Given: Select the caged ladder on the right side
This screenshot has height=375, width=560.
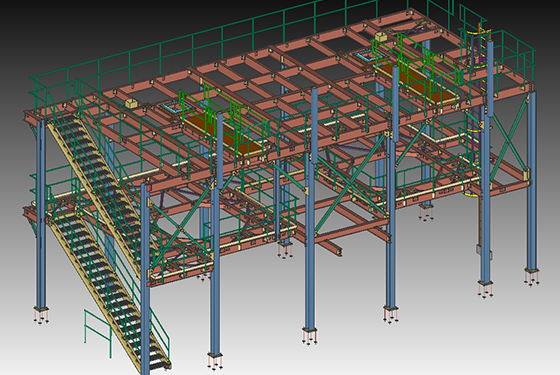Looking at the screenshot, I should point(476,107).
